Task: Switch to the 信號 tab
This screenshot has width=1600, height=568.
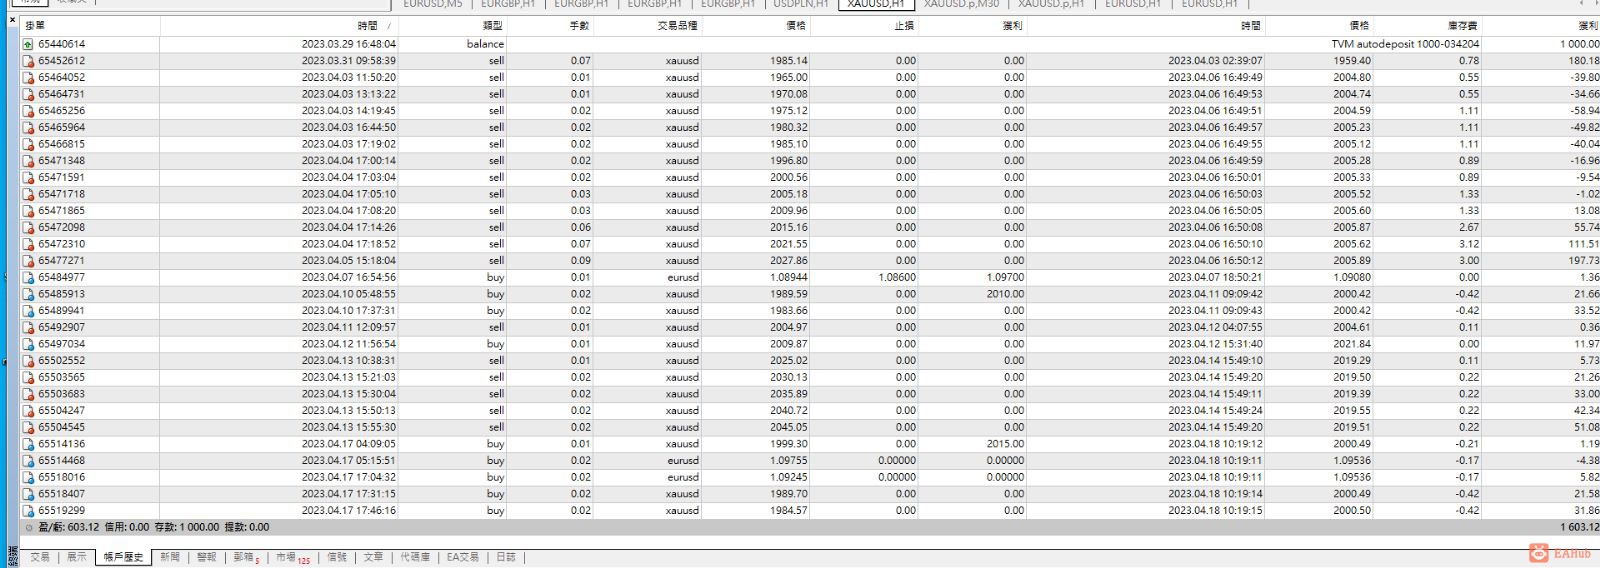Action: [x=337, y=557]
